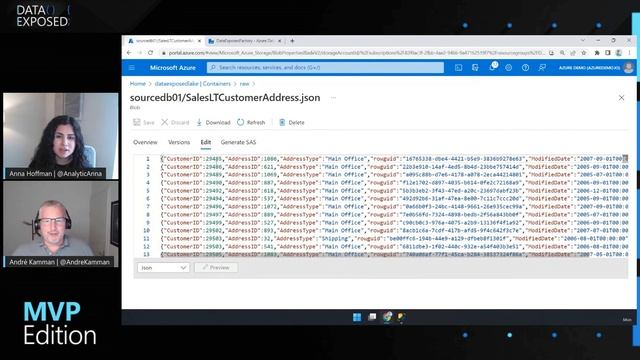The width and height of the screenshot is (640, 360).
Task: Open the browser tab search chevron
Action: click(x=583, y=40)
